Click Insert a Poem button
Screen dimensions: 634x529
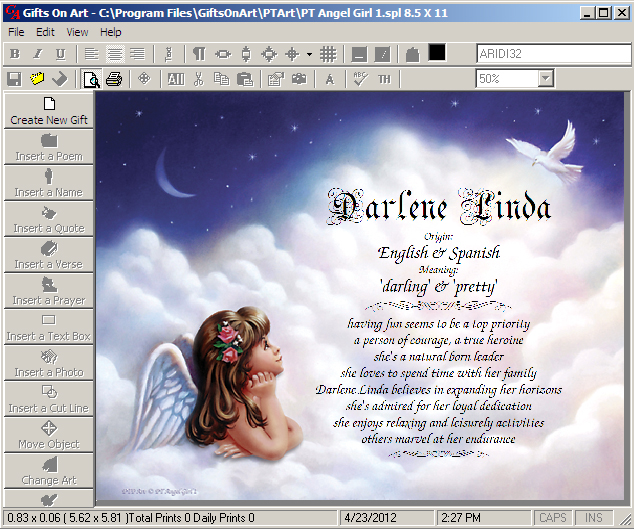(x=49, y=147)
